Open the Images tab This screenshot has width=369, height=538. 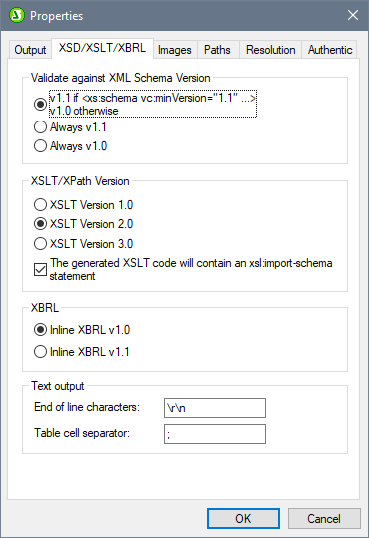coord(175,50)
